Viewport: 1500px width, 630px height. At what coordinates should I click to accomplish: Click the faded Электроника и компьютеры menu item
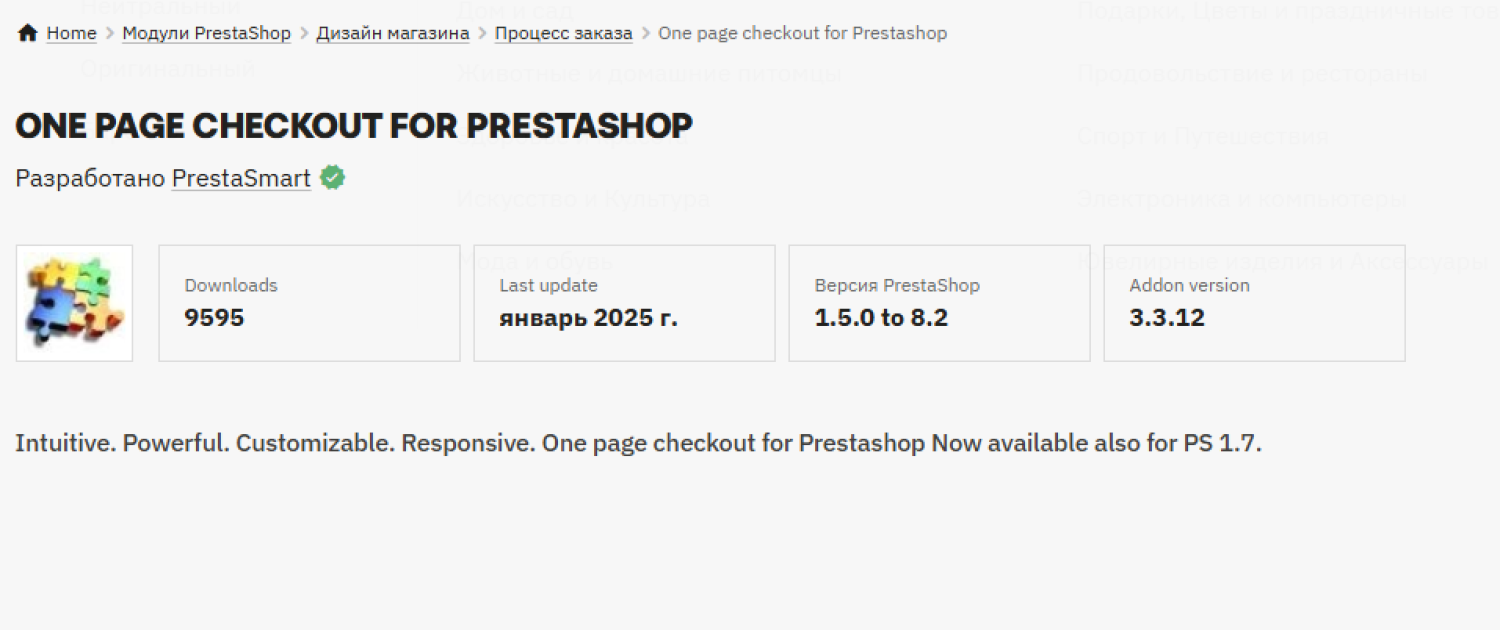pos(1241,198)
